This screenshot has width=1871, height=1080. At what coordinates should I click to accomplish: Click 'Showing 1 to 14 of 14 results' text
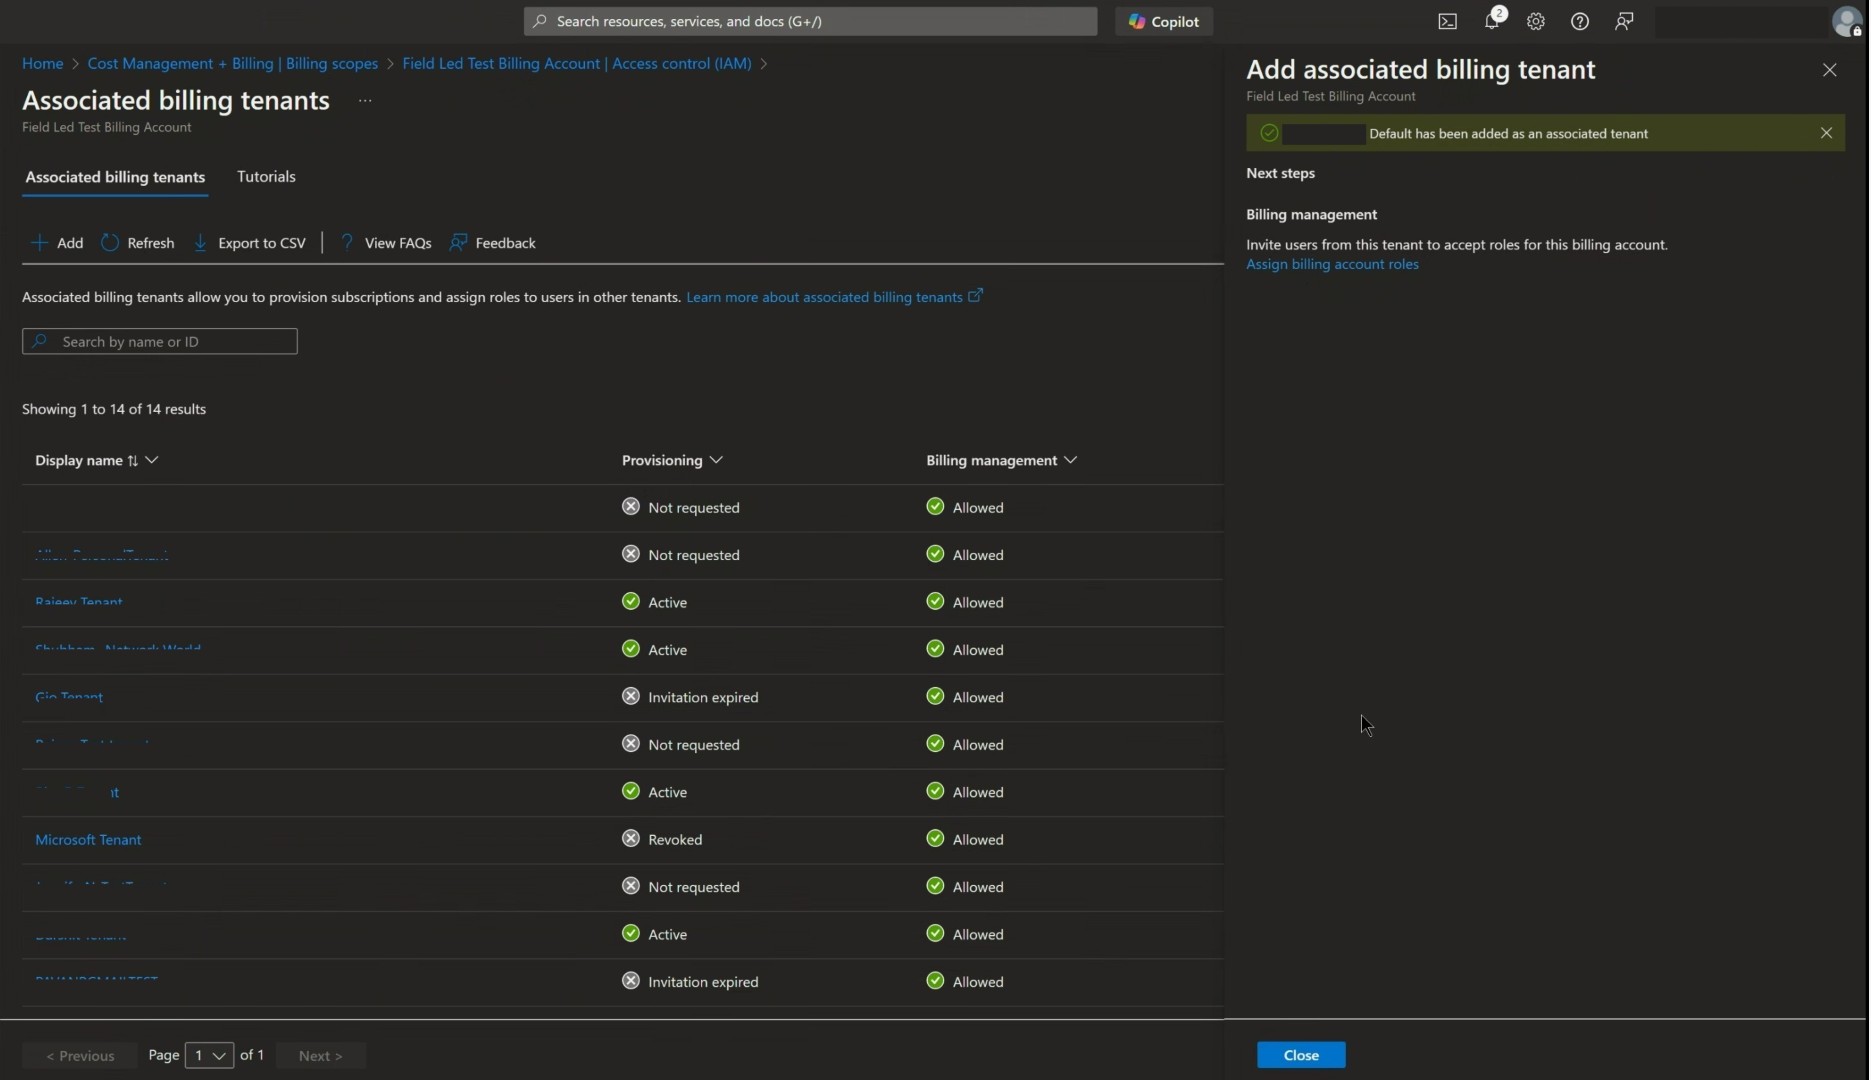tap(114, 409)
